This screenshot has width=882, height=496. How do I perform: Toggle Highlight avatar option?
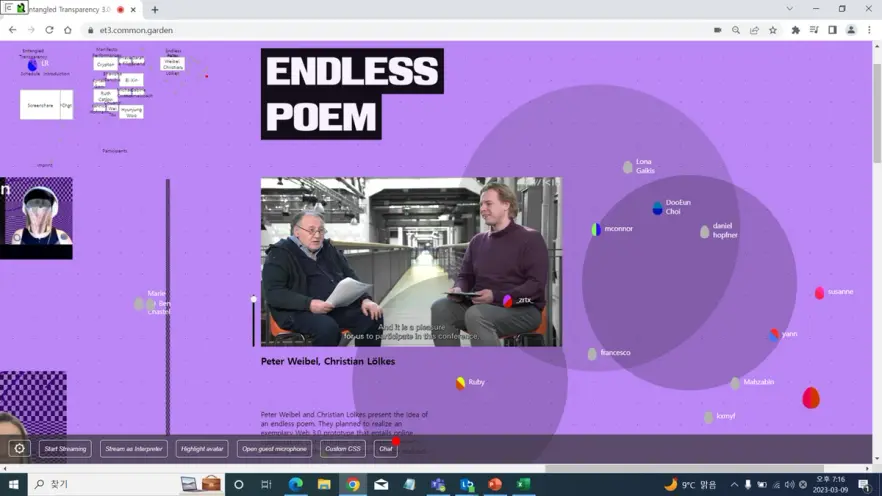click(202, 449)
